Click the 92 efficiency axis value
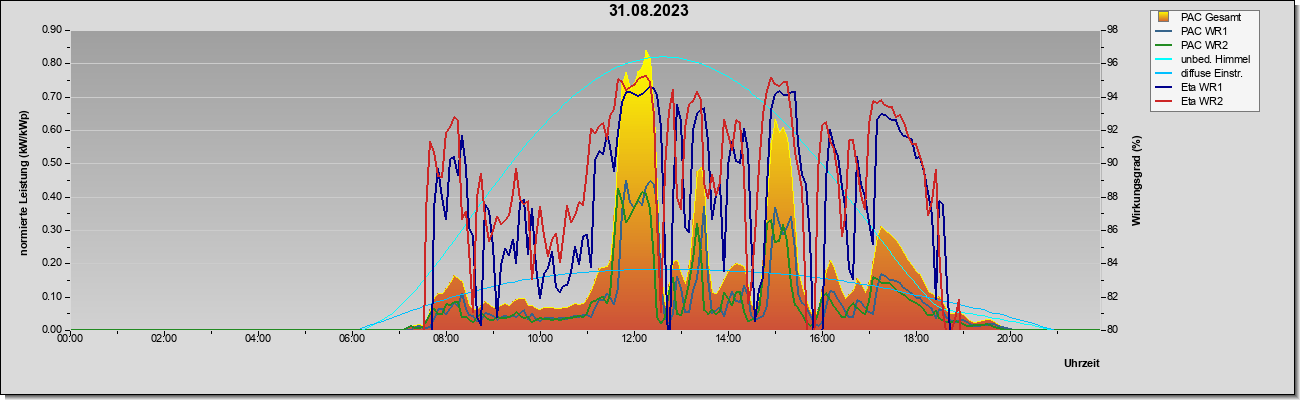 [1111, 130]
